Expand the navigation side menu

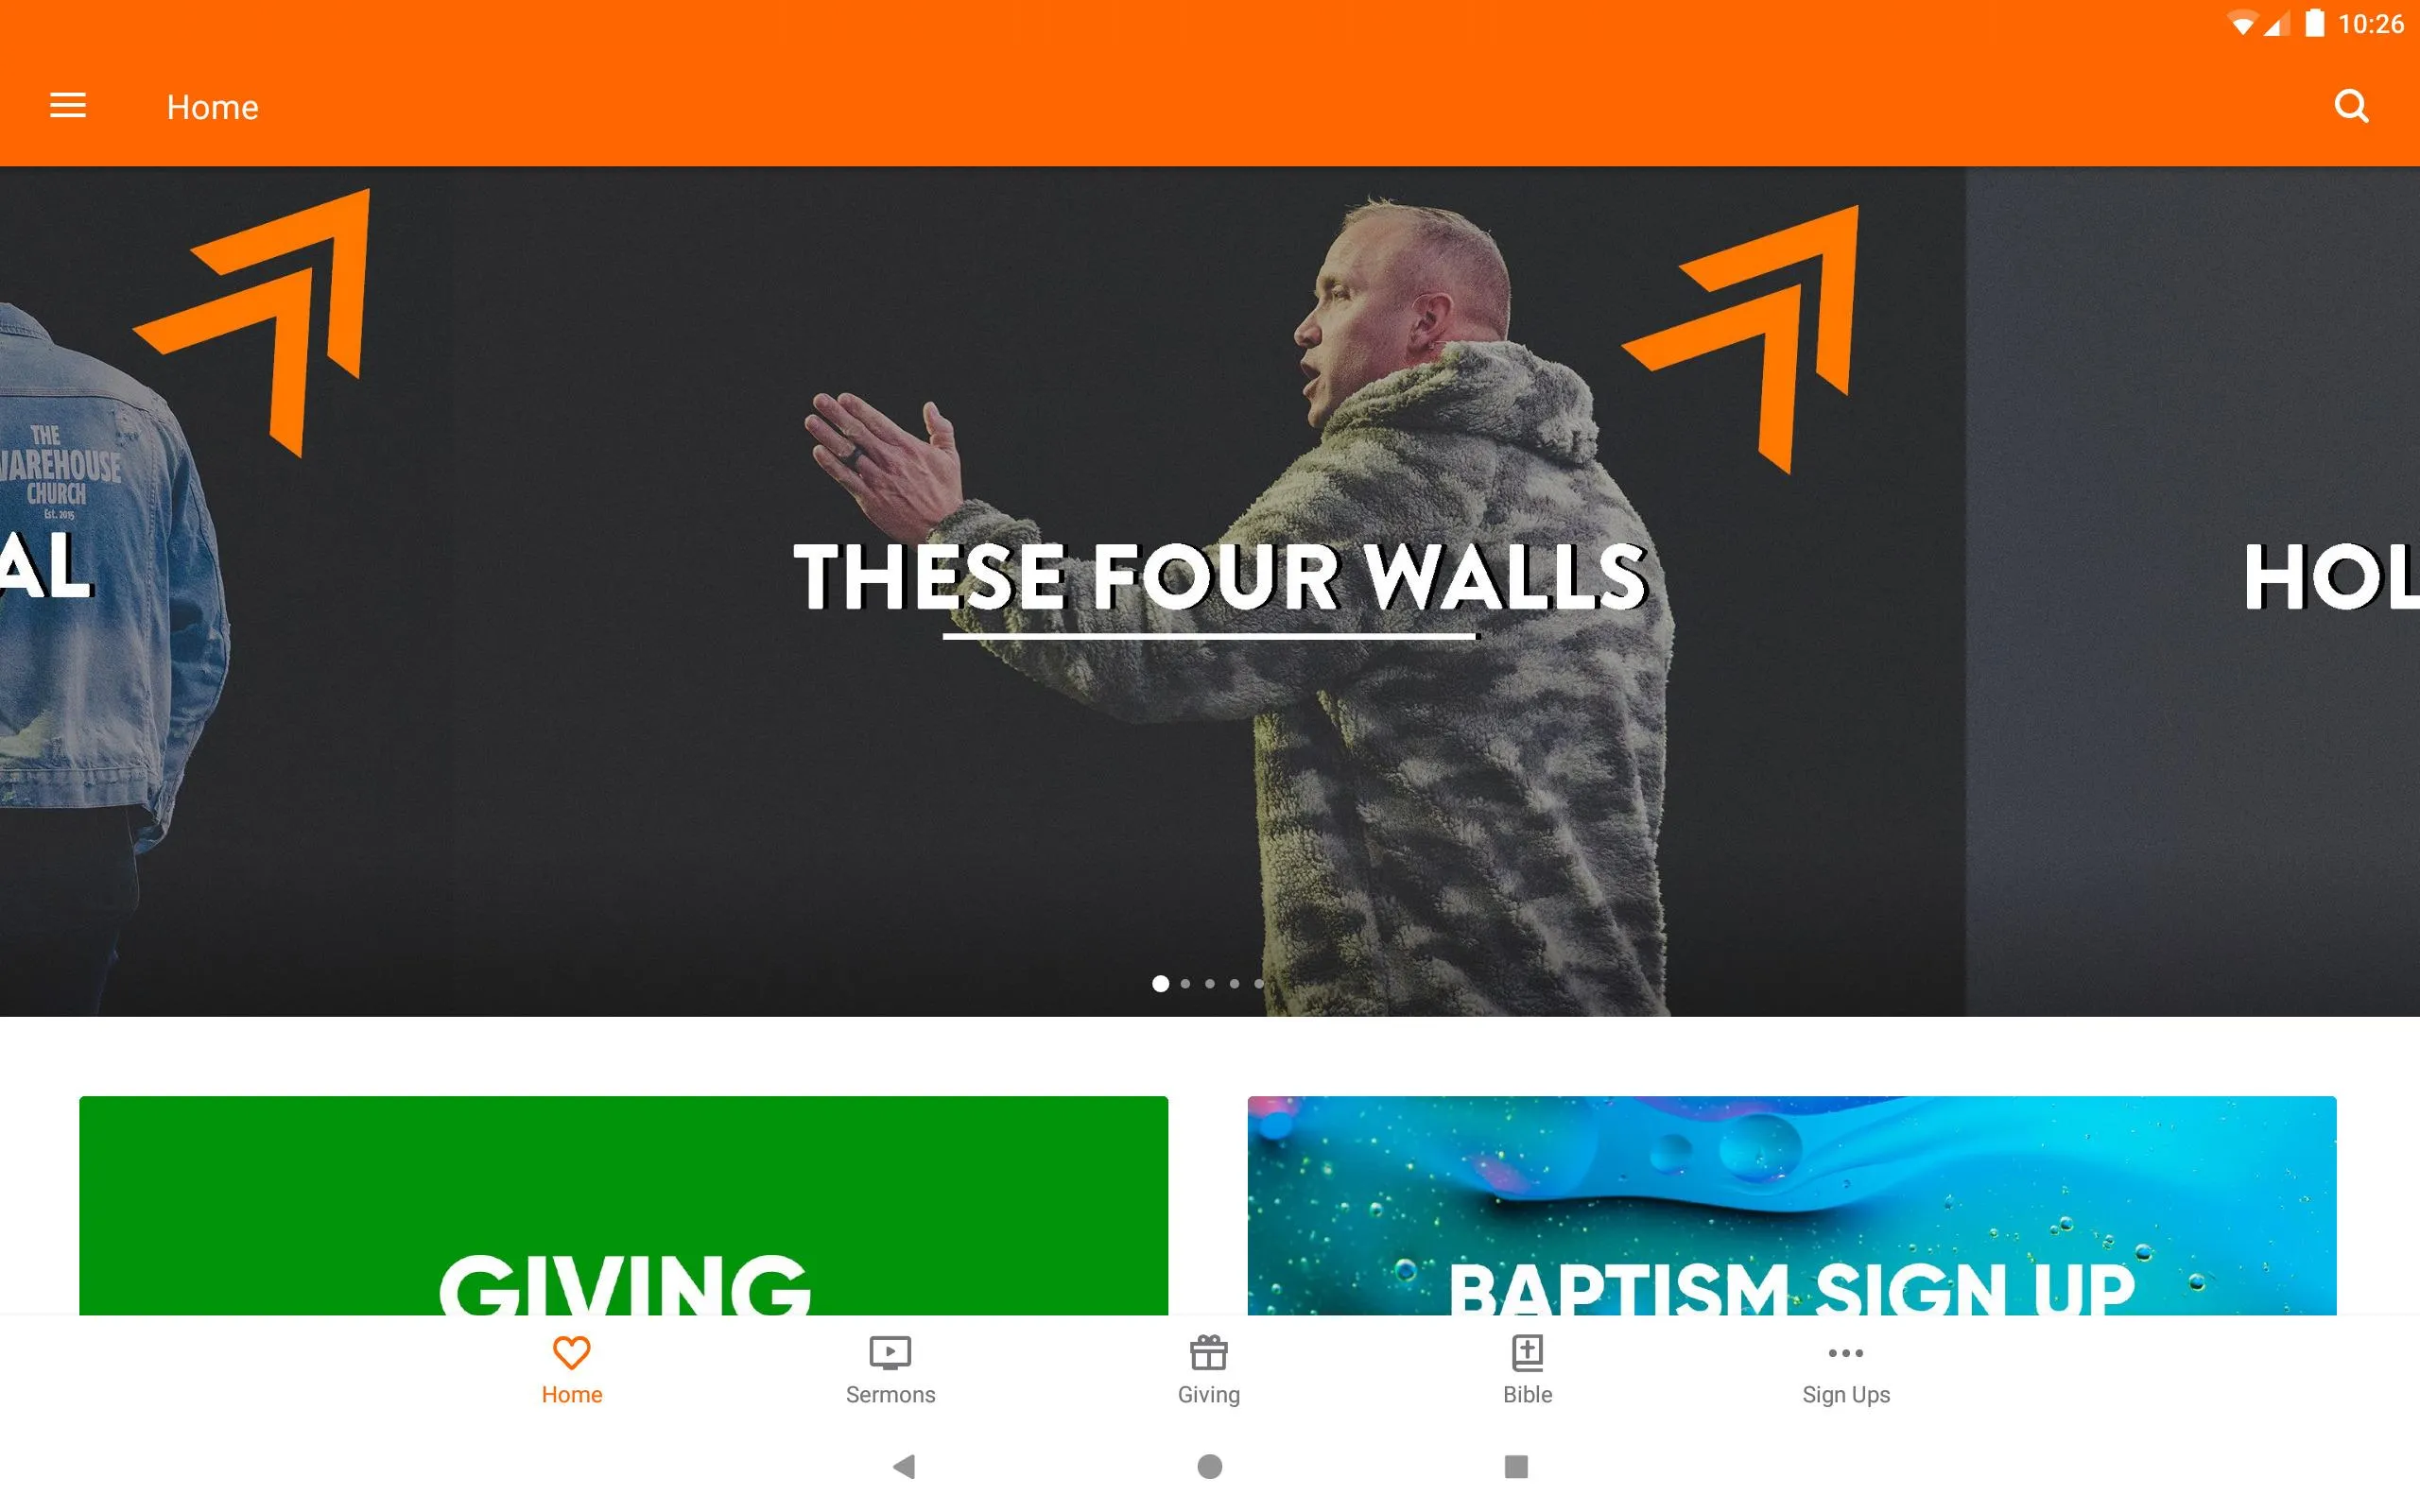tap(70, 105)
